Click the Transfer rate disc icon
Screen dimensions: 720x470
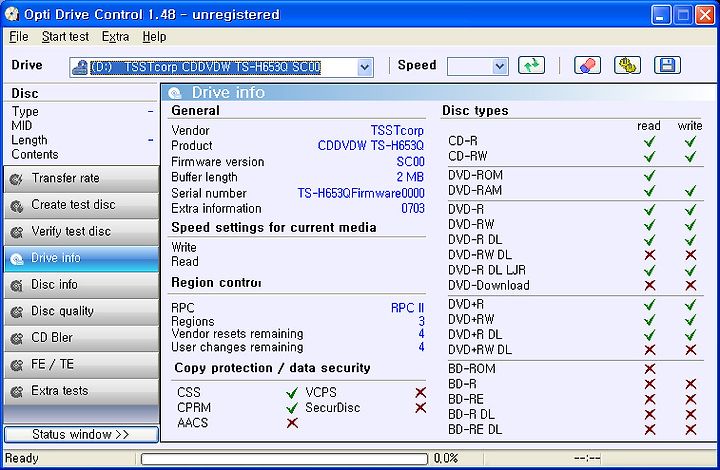[x=17, y=179]
